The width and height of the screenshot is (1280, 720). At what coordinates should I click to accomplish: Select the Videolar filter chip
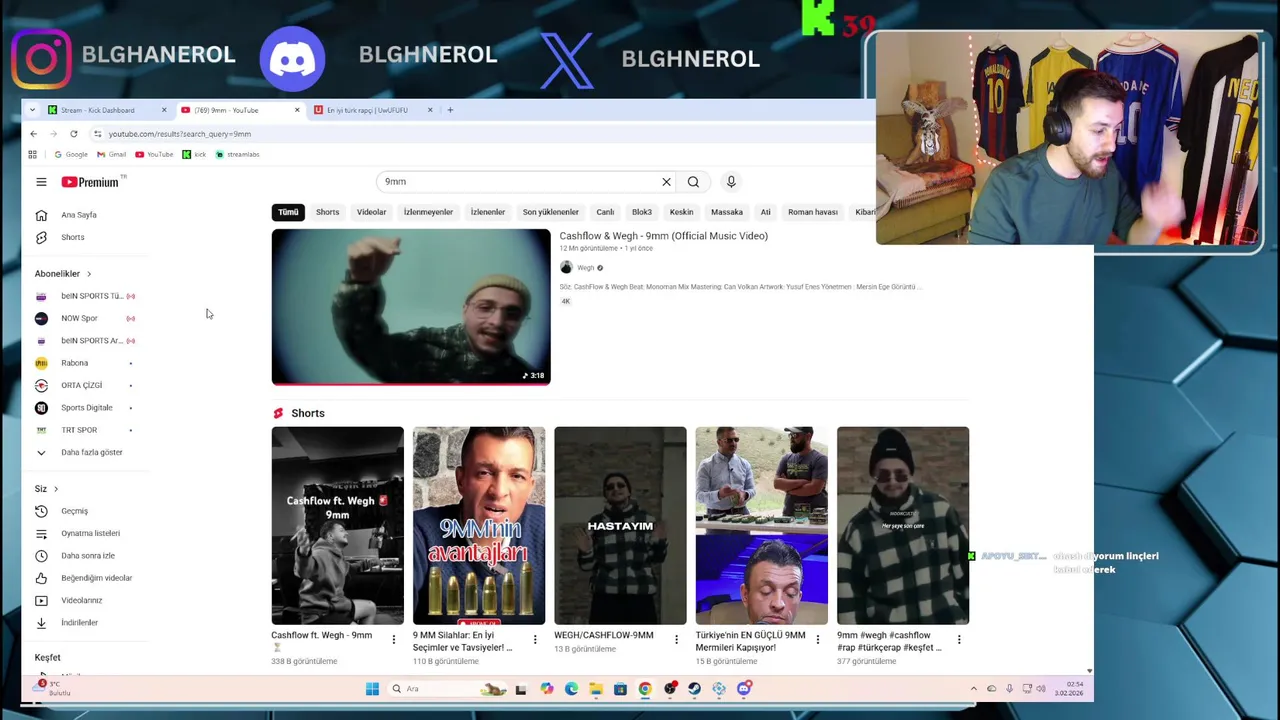pyautogui.click(x=371, y=212)
